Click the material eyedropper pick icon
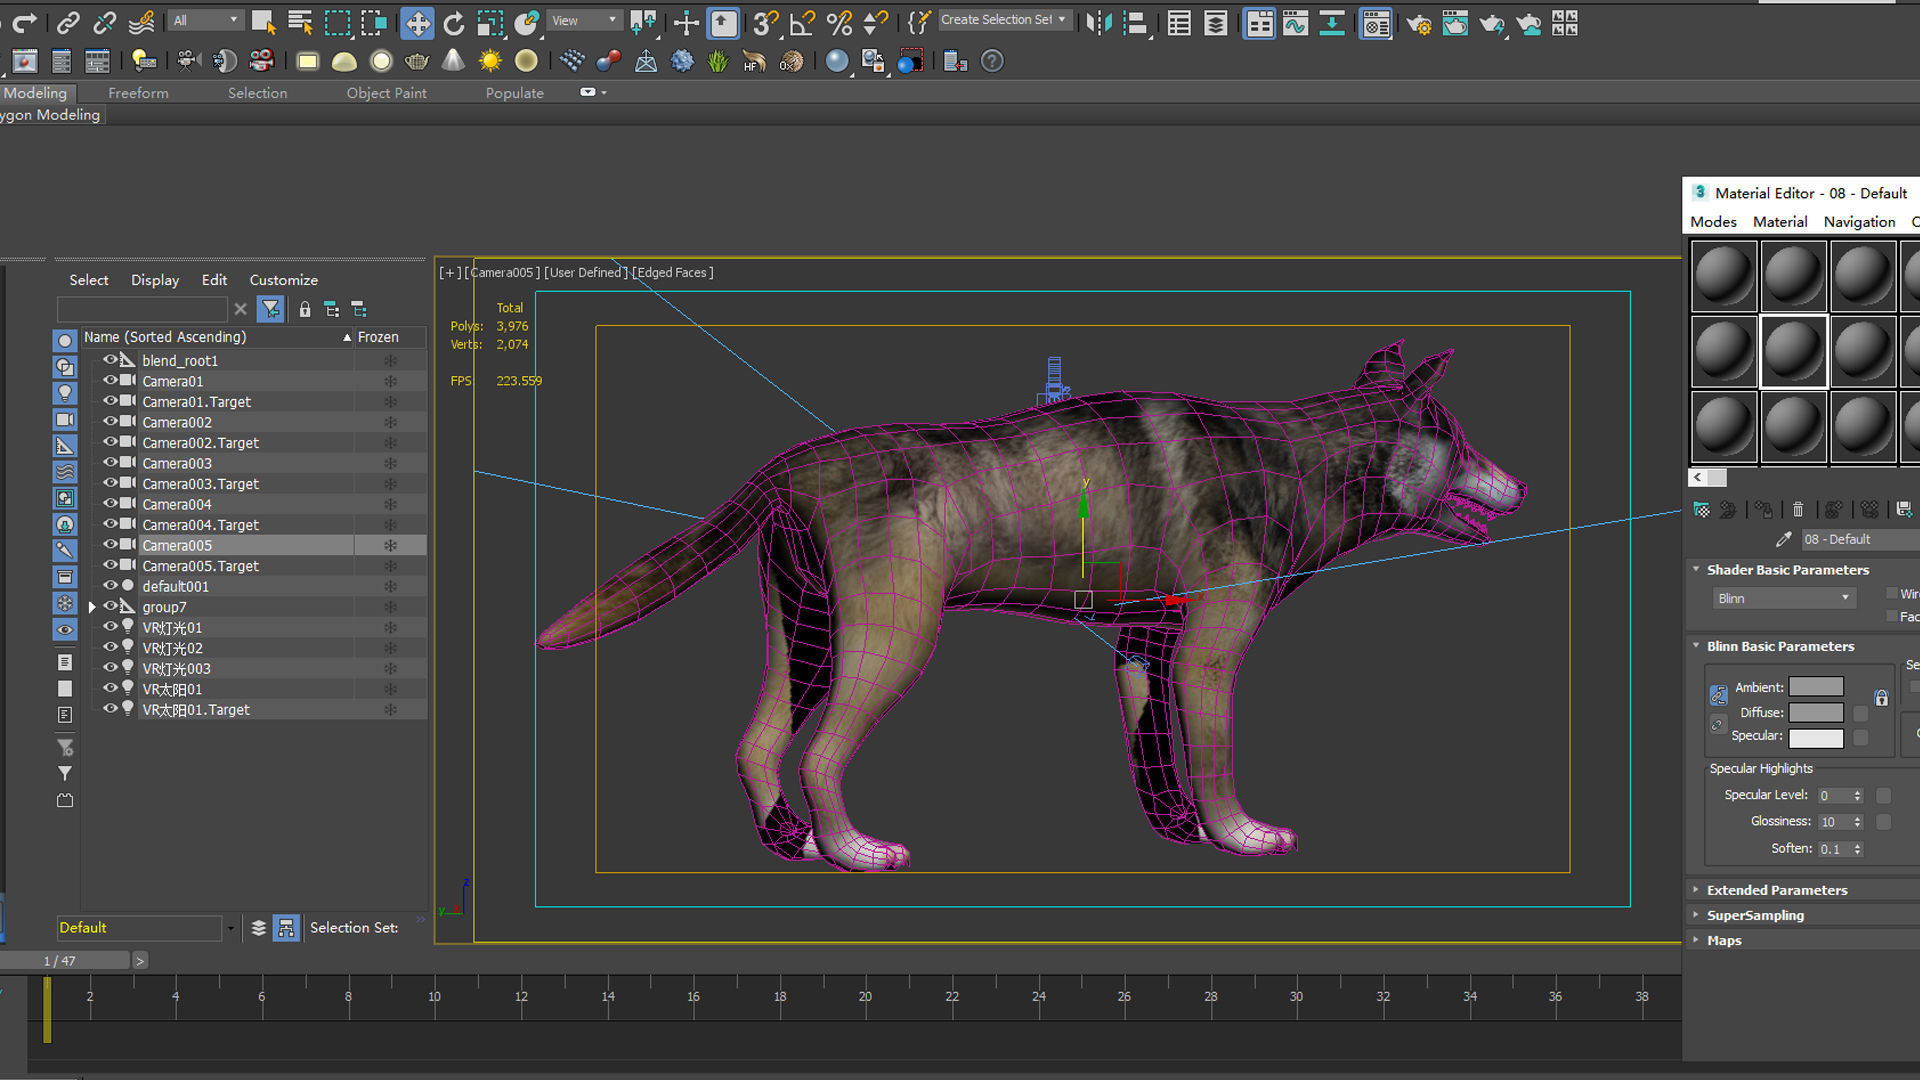1920x1080 pixels. click(x=1783, y=539)
